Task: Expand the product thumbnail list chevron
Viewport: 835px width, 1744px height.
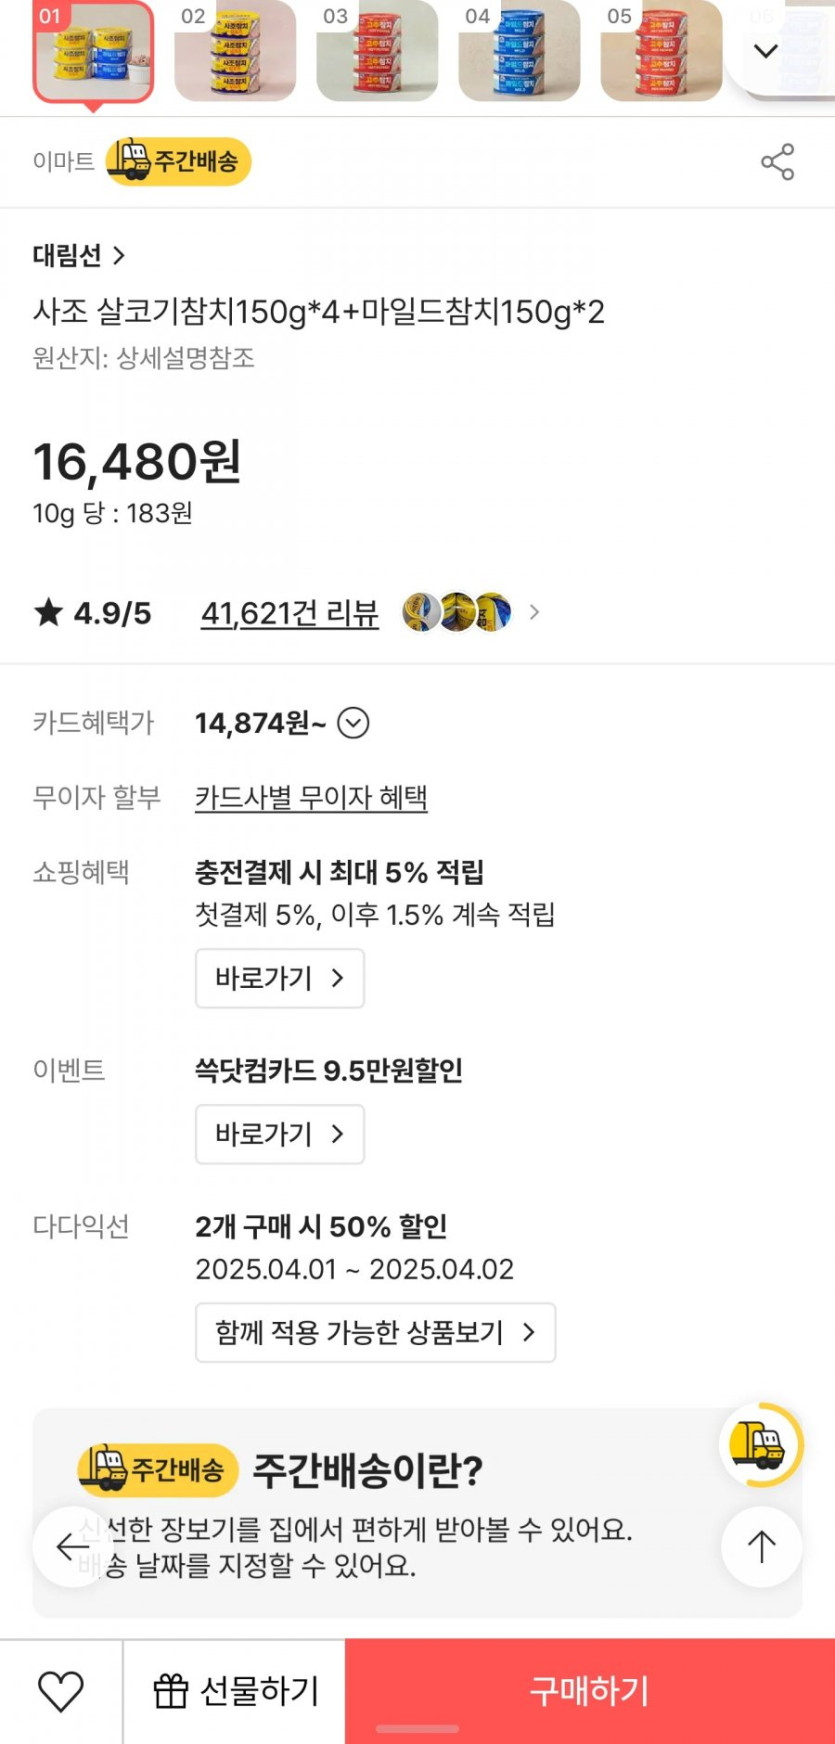Action: (766, 51)
